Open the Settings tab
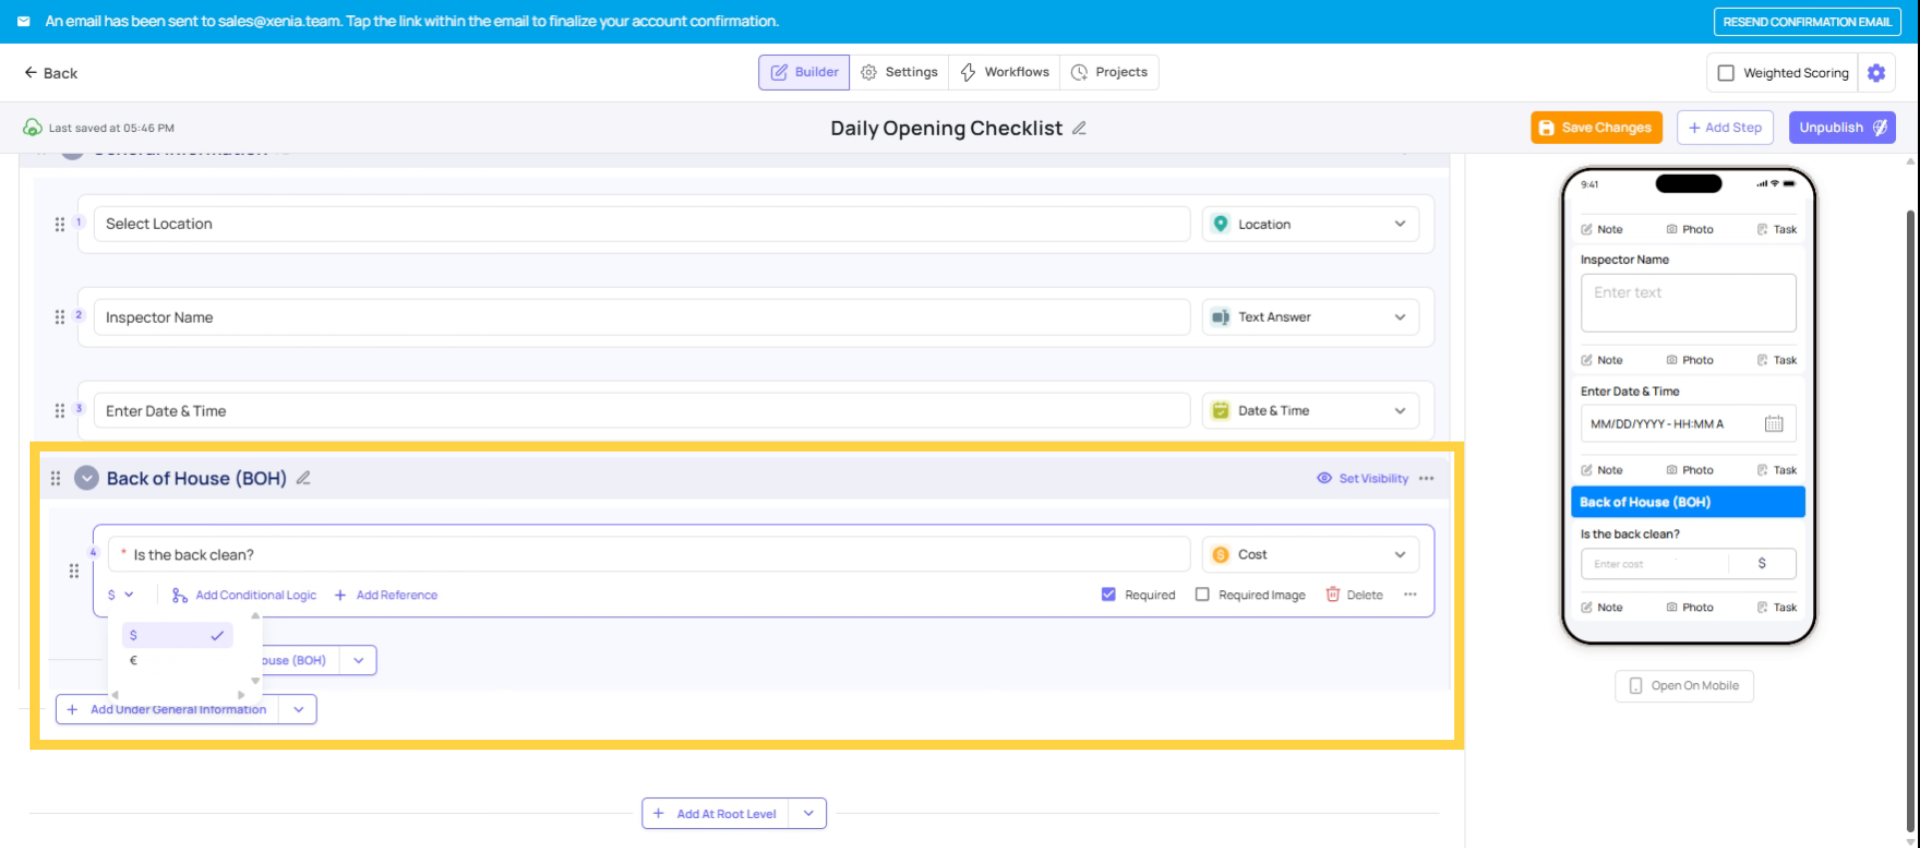 point(899,72)
